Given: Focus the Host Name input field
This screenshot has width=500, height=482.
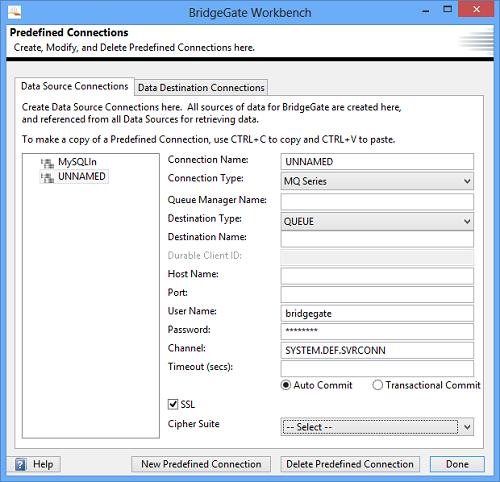Looking at the screenshot, I should click(377, 276).
